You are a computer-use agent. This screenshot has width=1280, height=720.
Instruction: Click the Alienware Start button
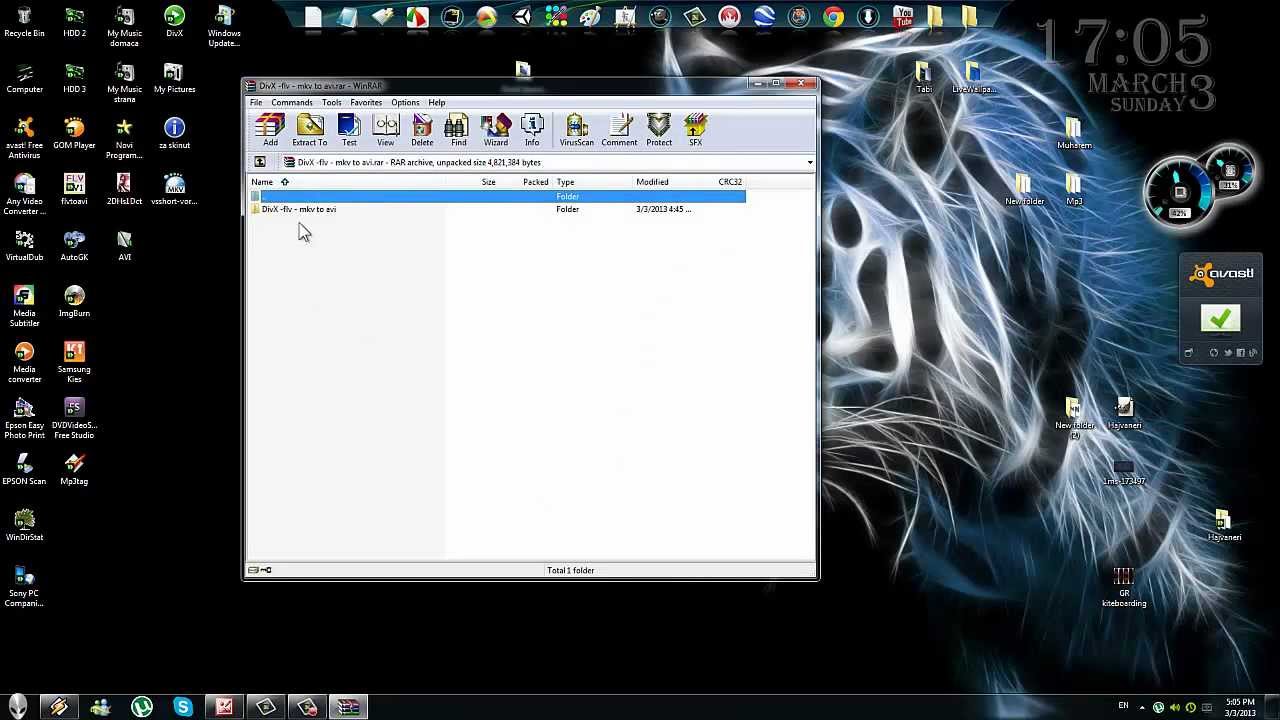pyautogui.click(x=18, y=706)
